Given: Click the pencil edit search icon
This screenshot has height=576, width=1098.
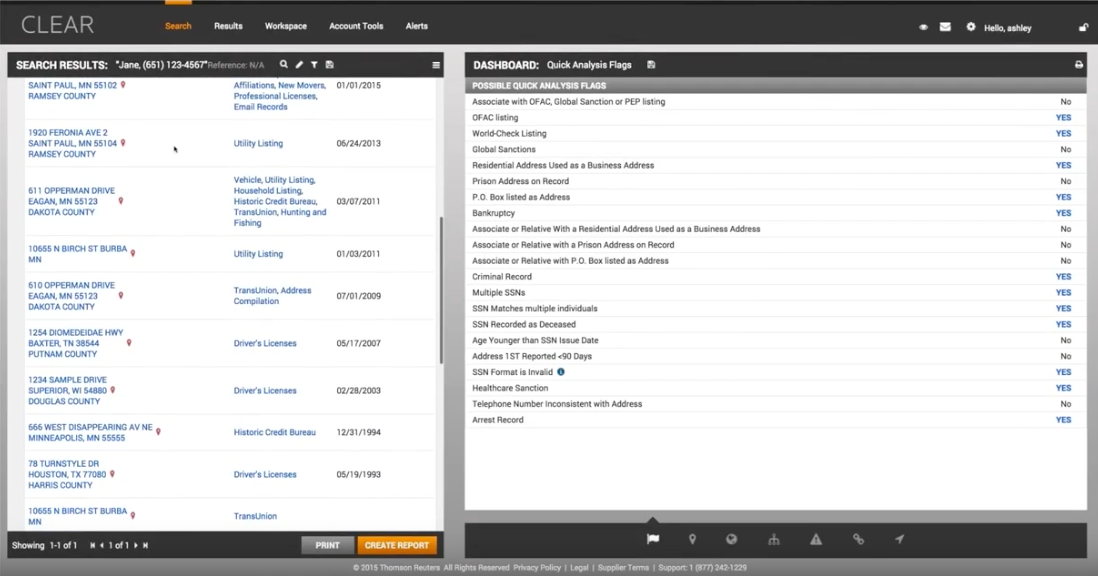Looking at the screenshot, I should (299, 65).
